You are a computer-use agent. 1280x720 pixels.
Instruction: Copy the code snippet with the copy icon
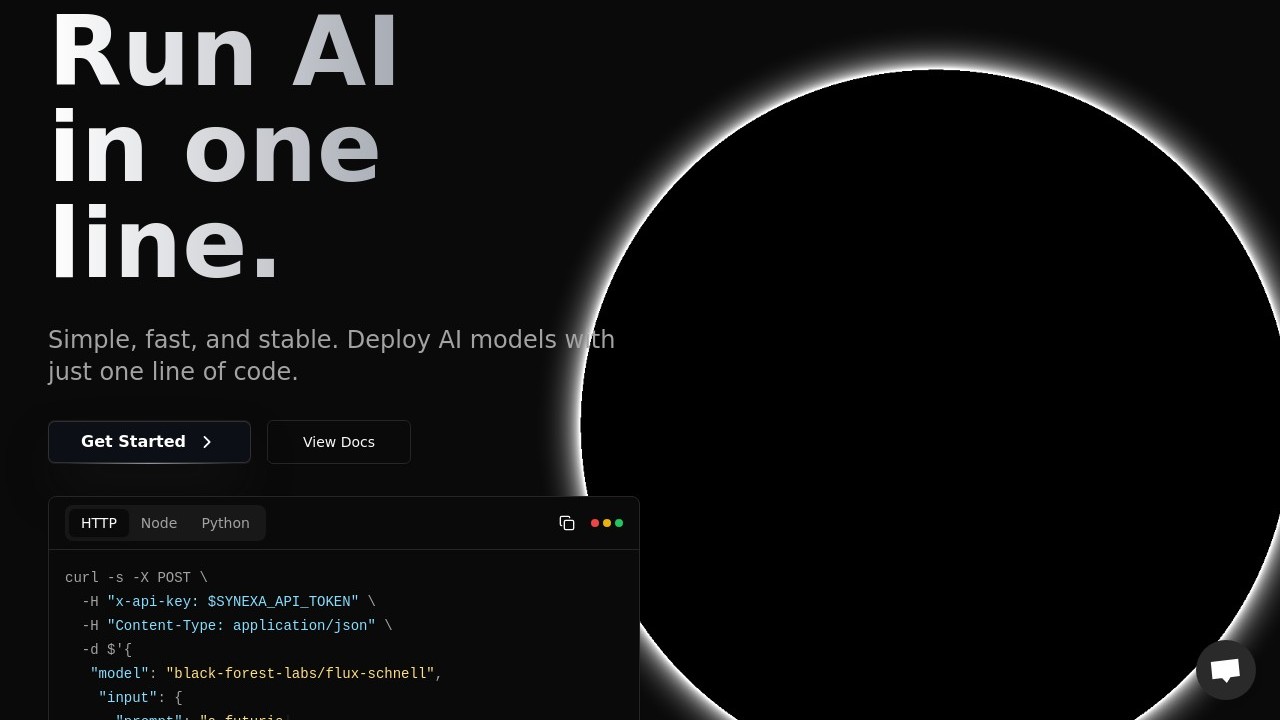[x=567, y=523]
